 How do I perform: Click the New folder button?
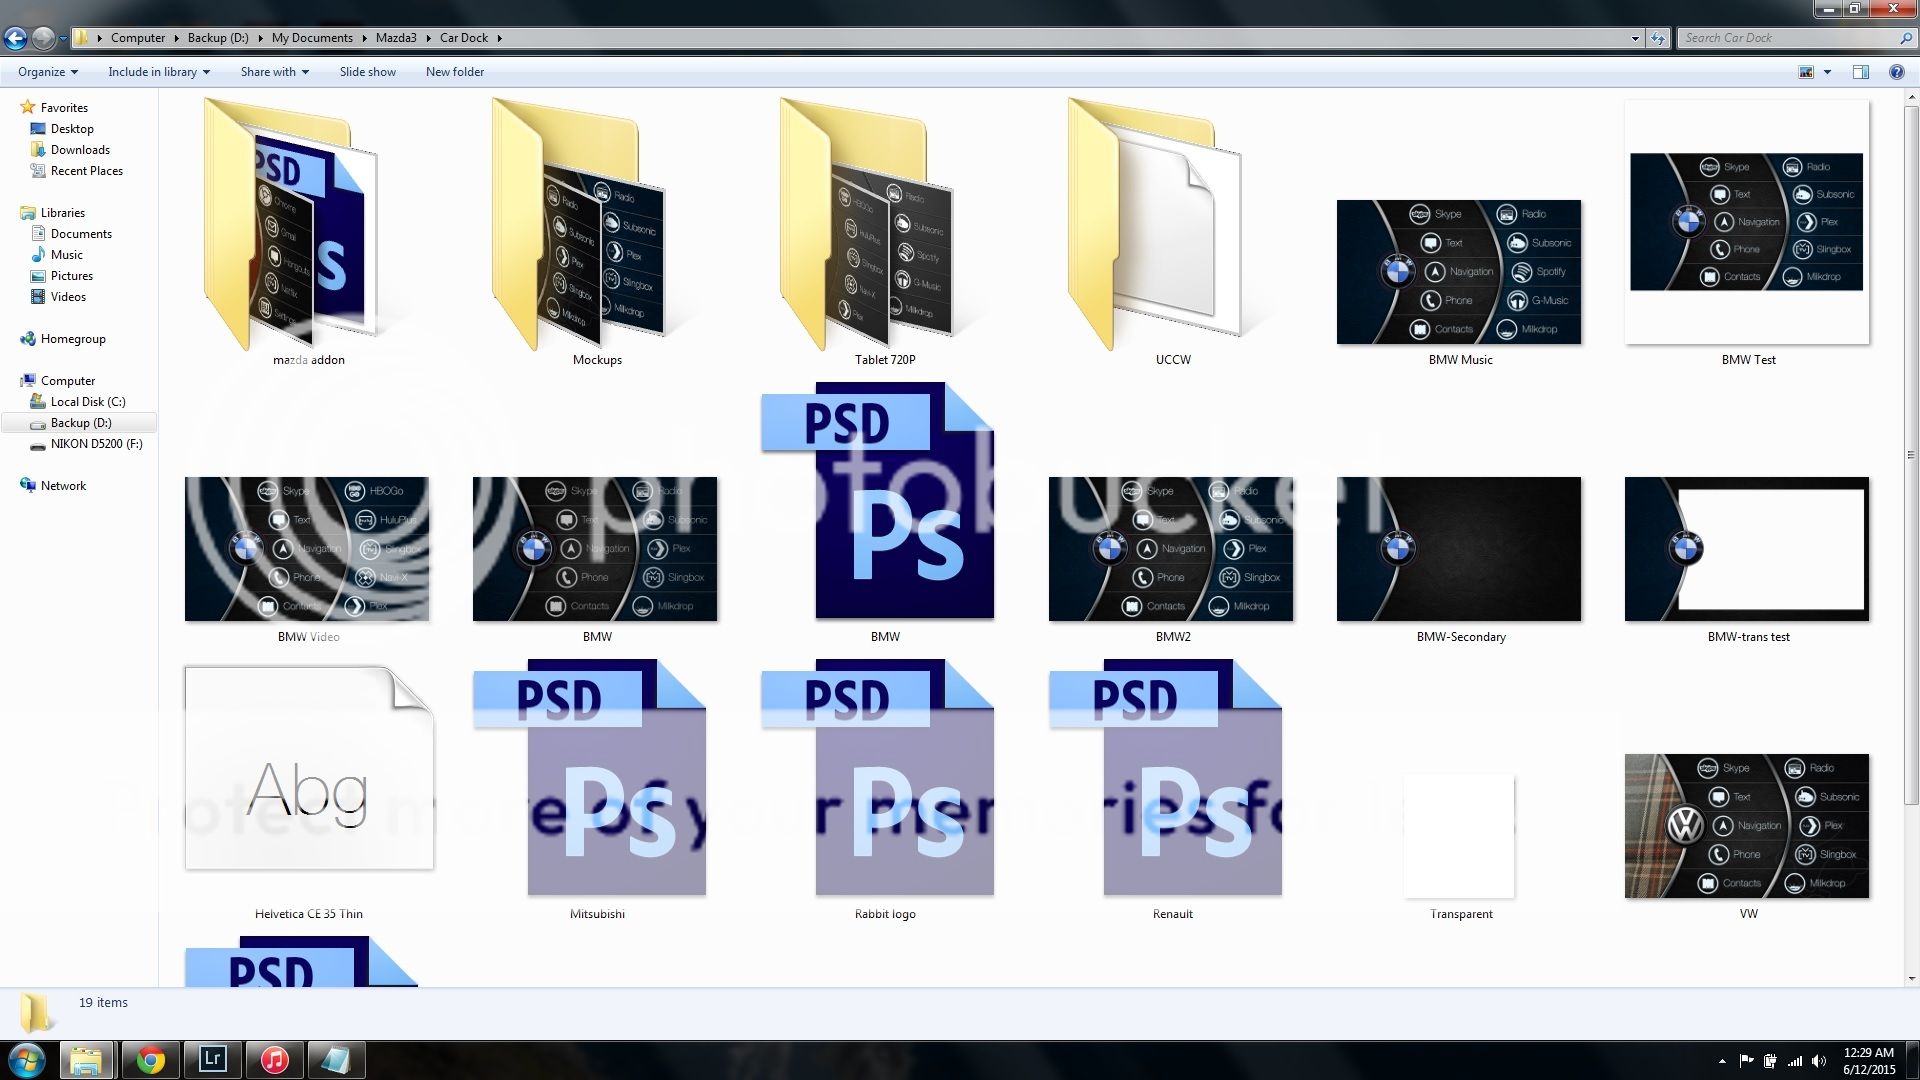pyautogui.click(x=454, y=72)
